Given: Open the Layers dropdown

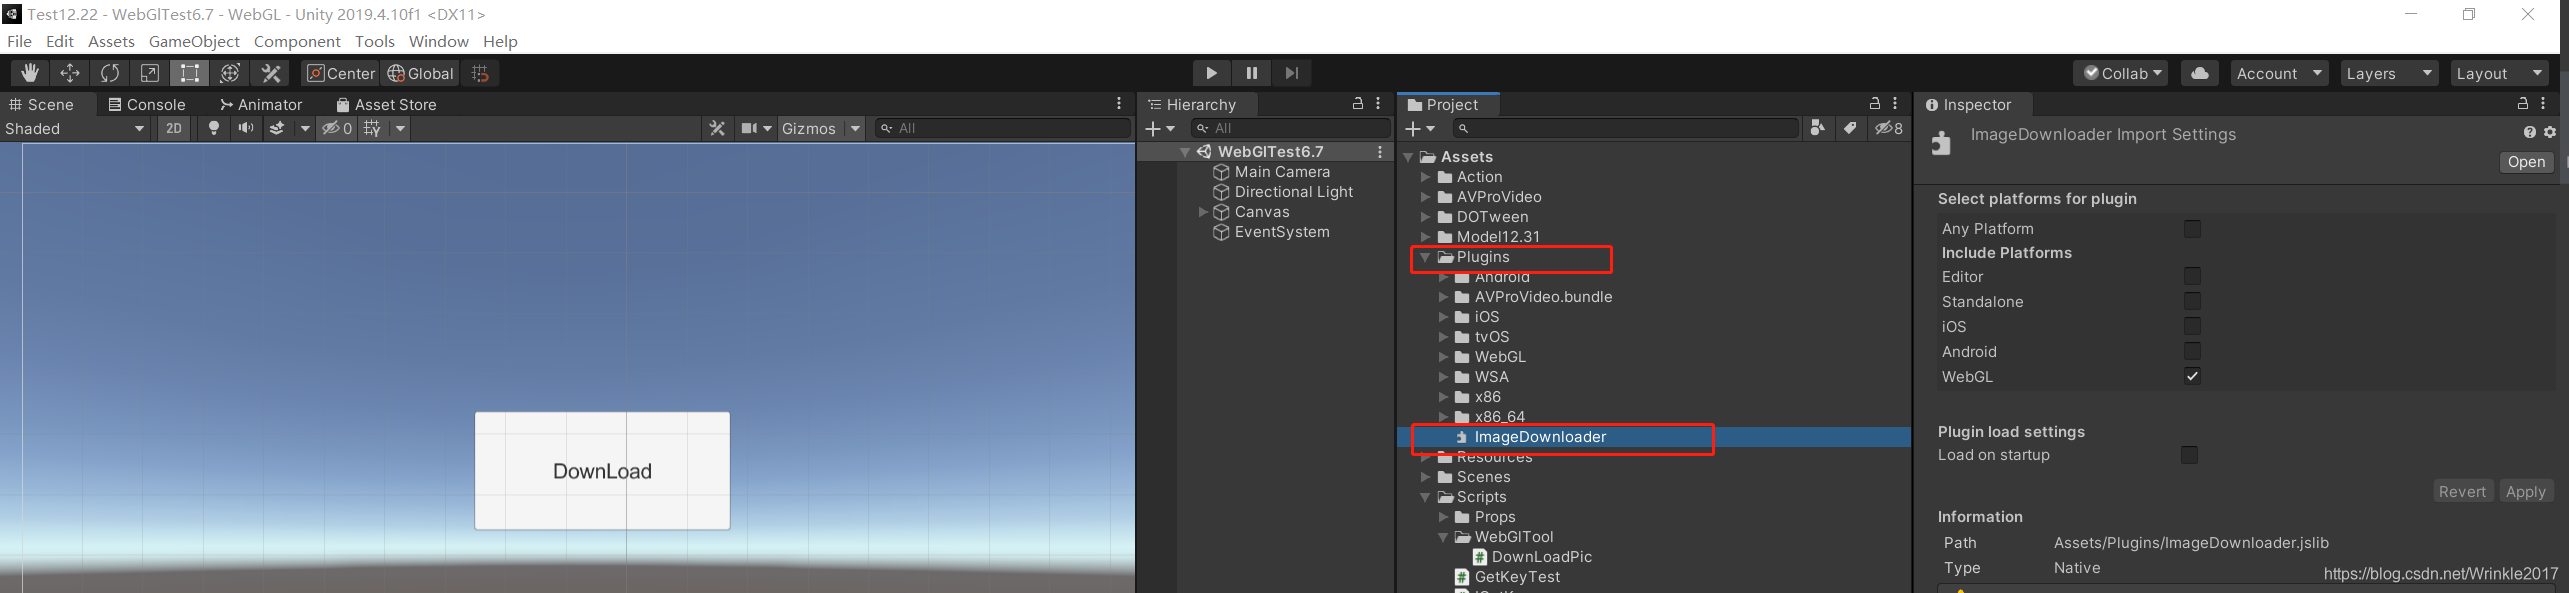Looking at the screenshot, I should 2389,73.
